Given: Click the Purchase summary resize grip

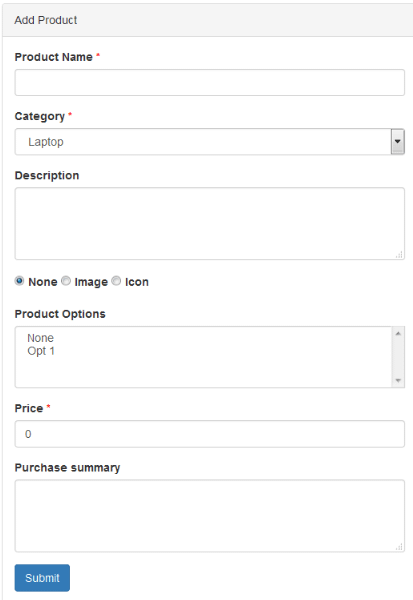Looking at the screenshot, I should 399,547.
